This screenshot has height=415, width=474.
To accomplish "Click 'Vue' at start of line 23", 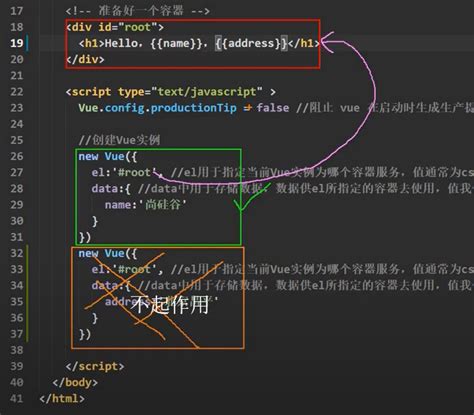I will pos(88,108).
